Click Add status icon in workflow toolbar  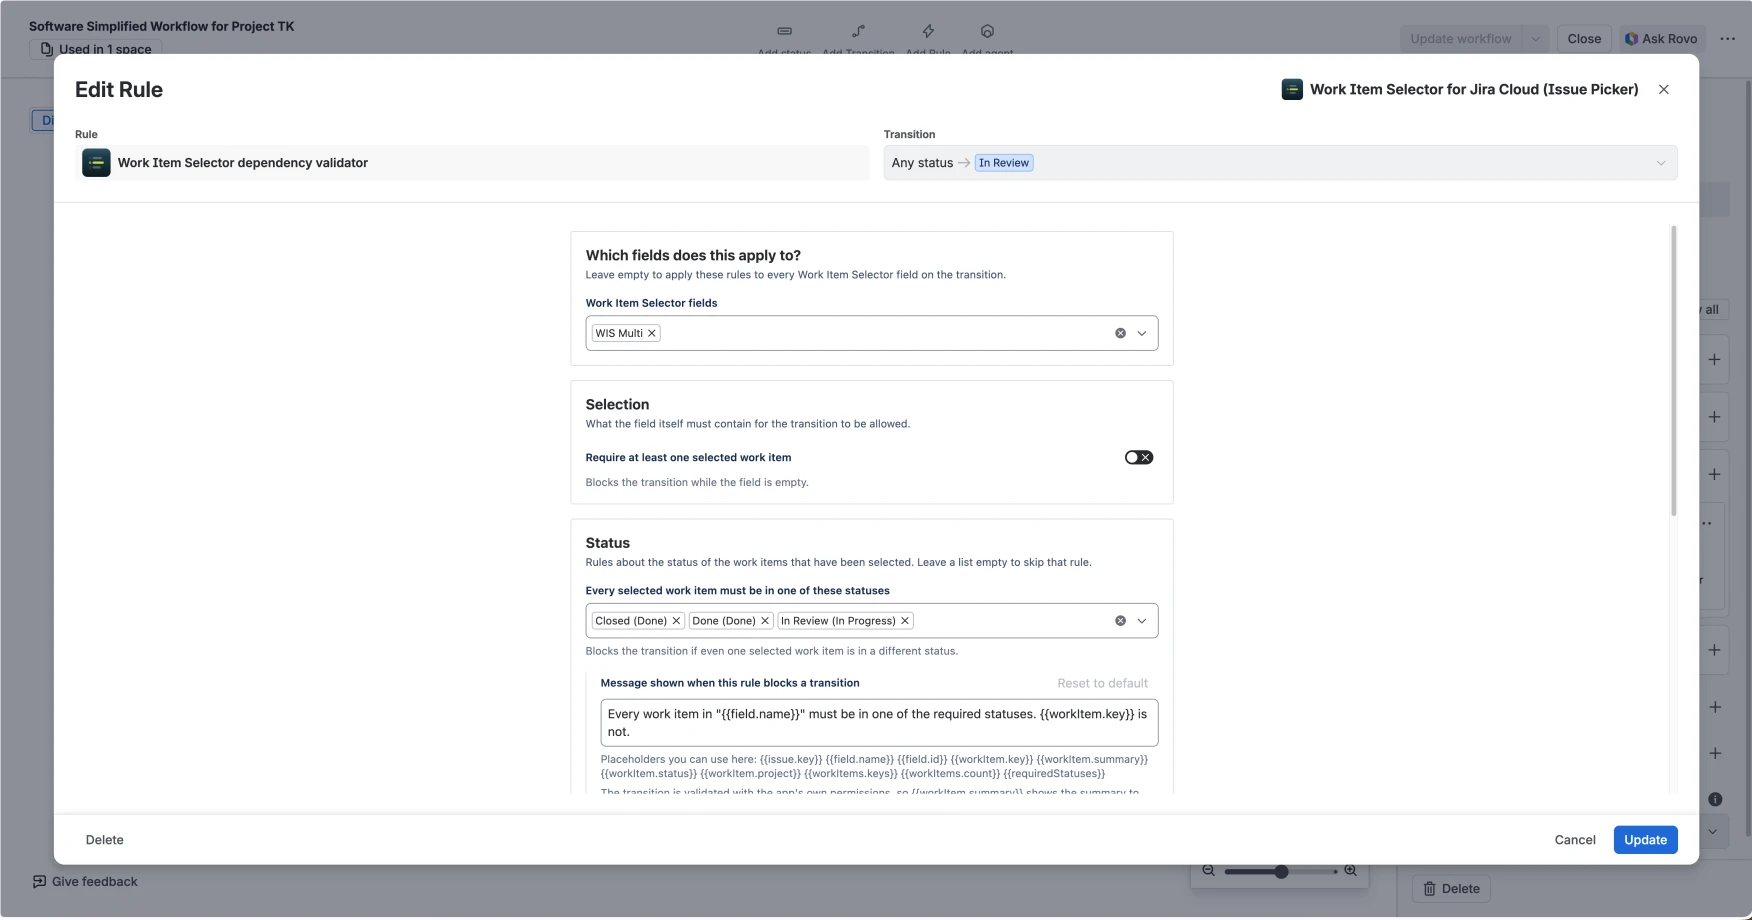[x=784, y=31]
